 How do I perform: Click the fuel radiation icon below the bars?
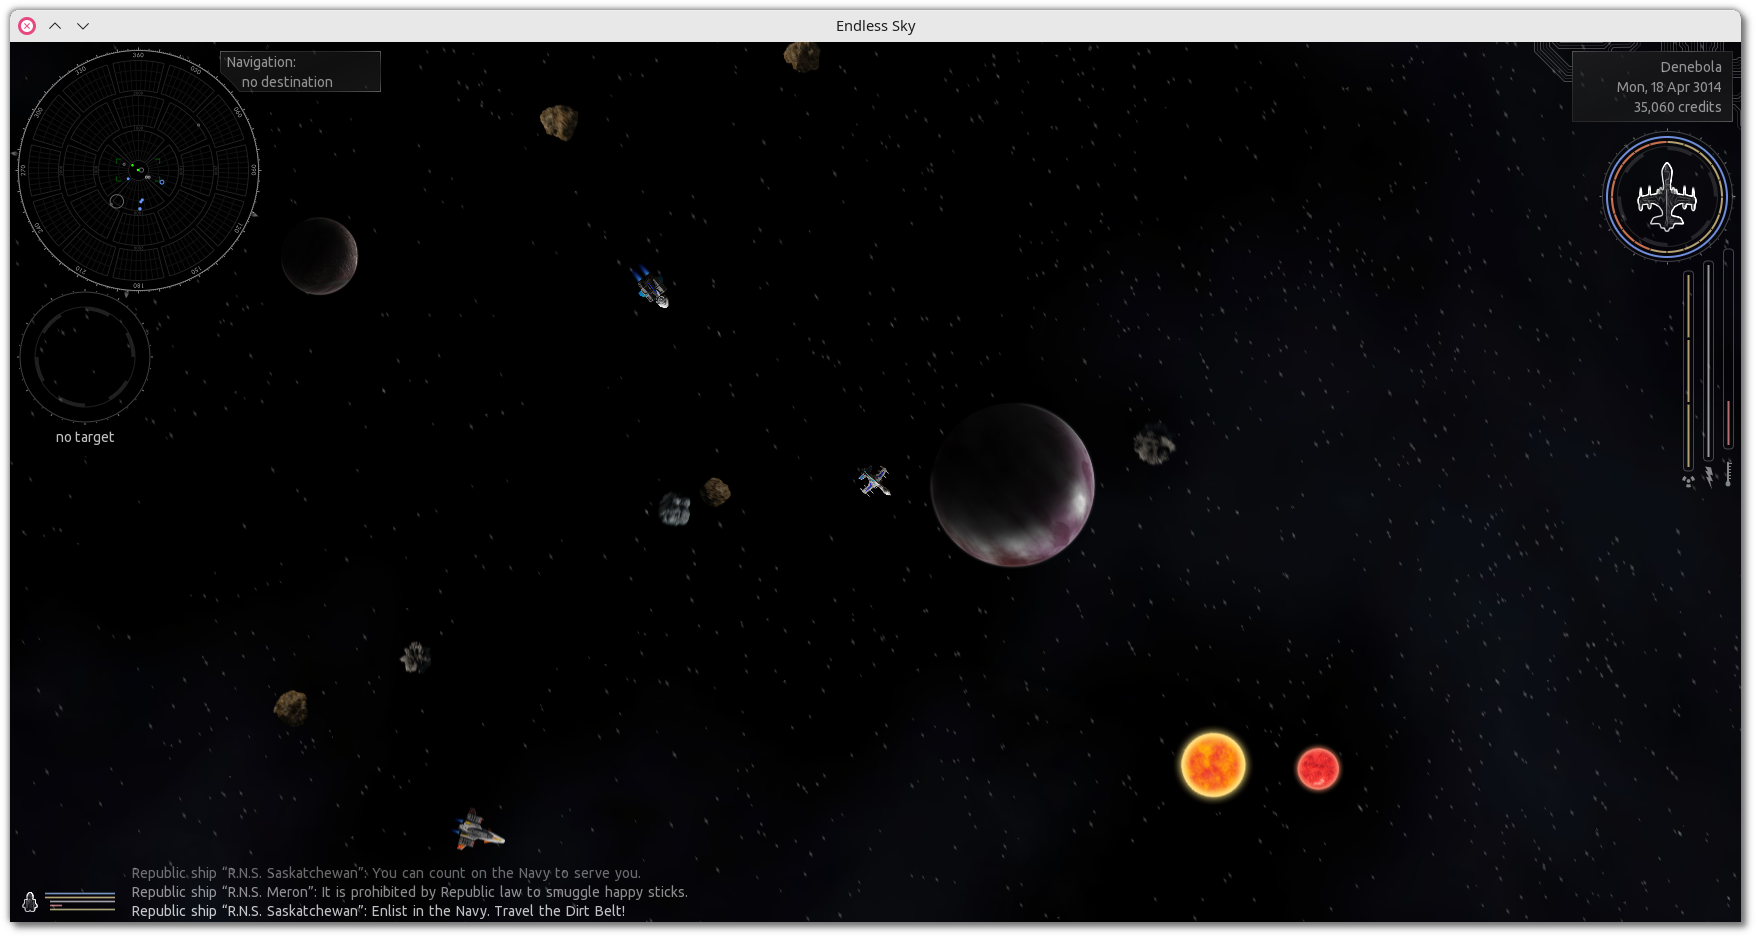pos(1688,481)
